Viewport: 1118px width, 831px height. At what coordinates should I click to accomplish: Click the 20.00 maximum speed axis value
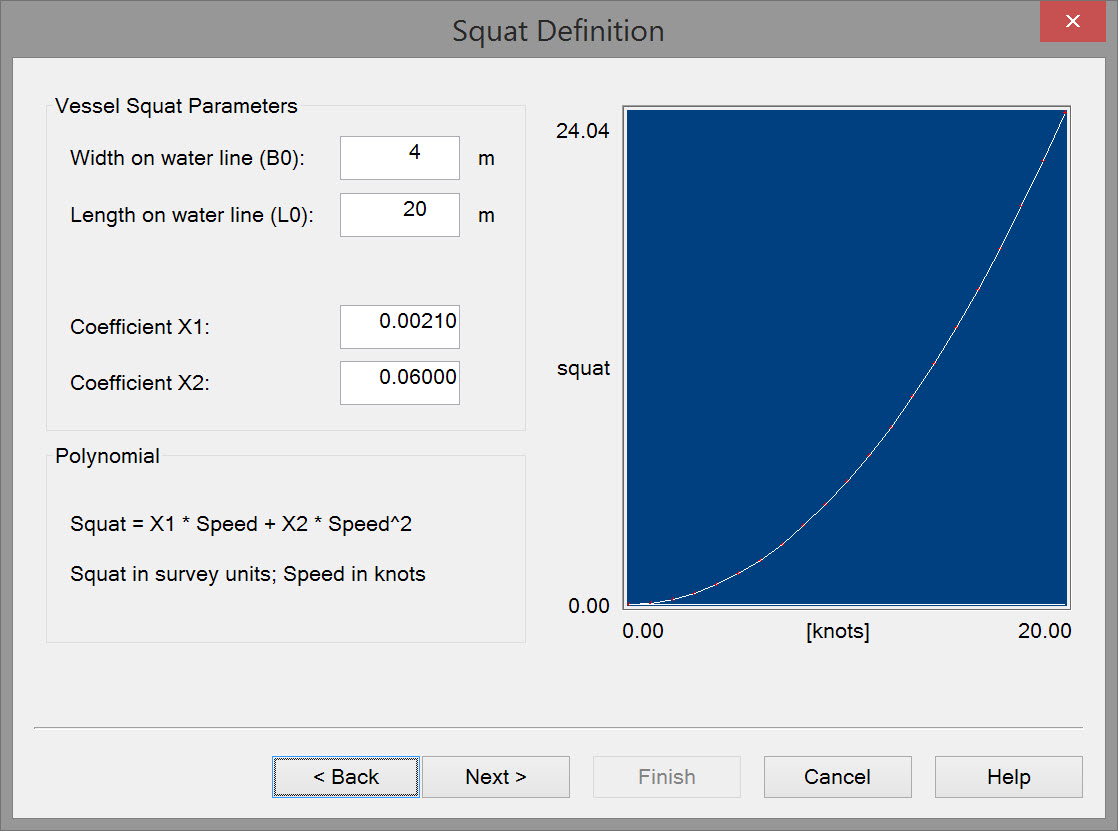(x=1045, y=631)
